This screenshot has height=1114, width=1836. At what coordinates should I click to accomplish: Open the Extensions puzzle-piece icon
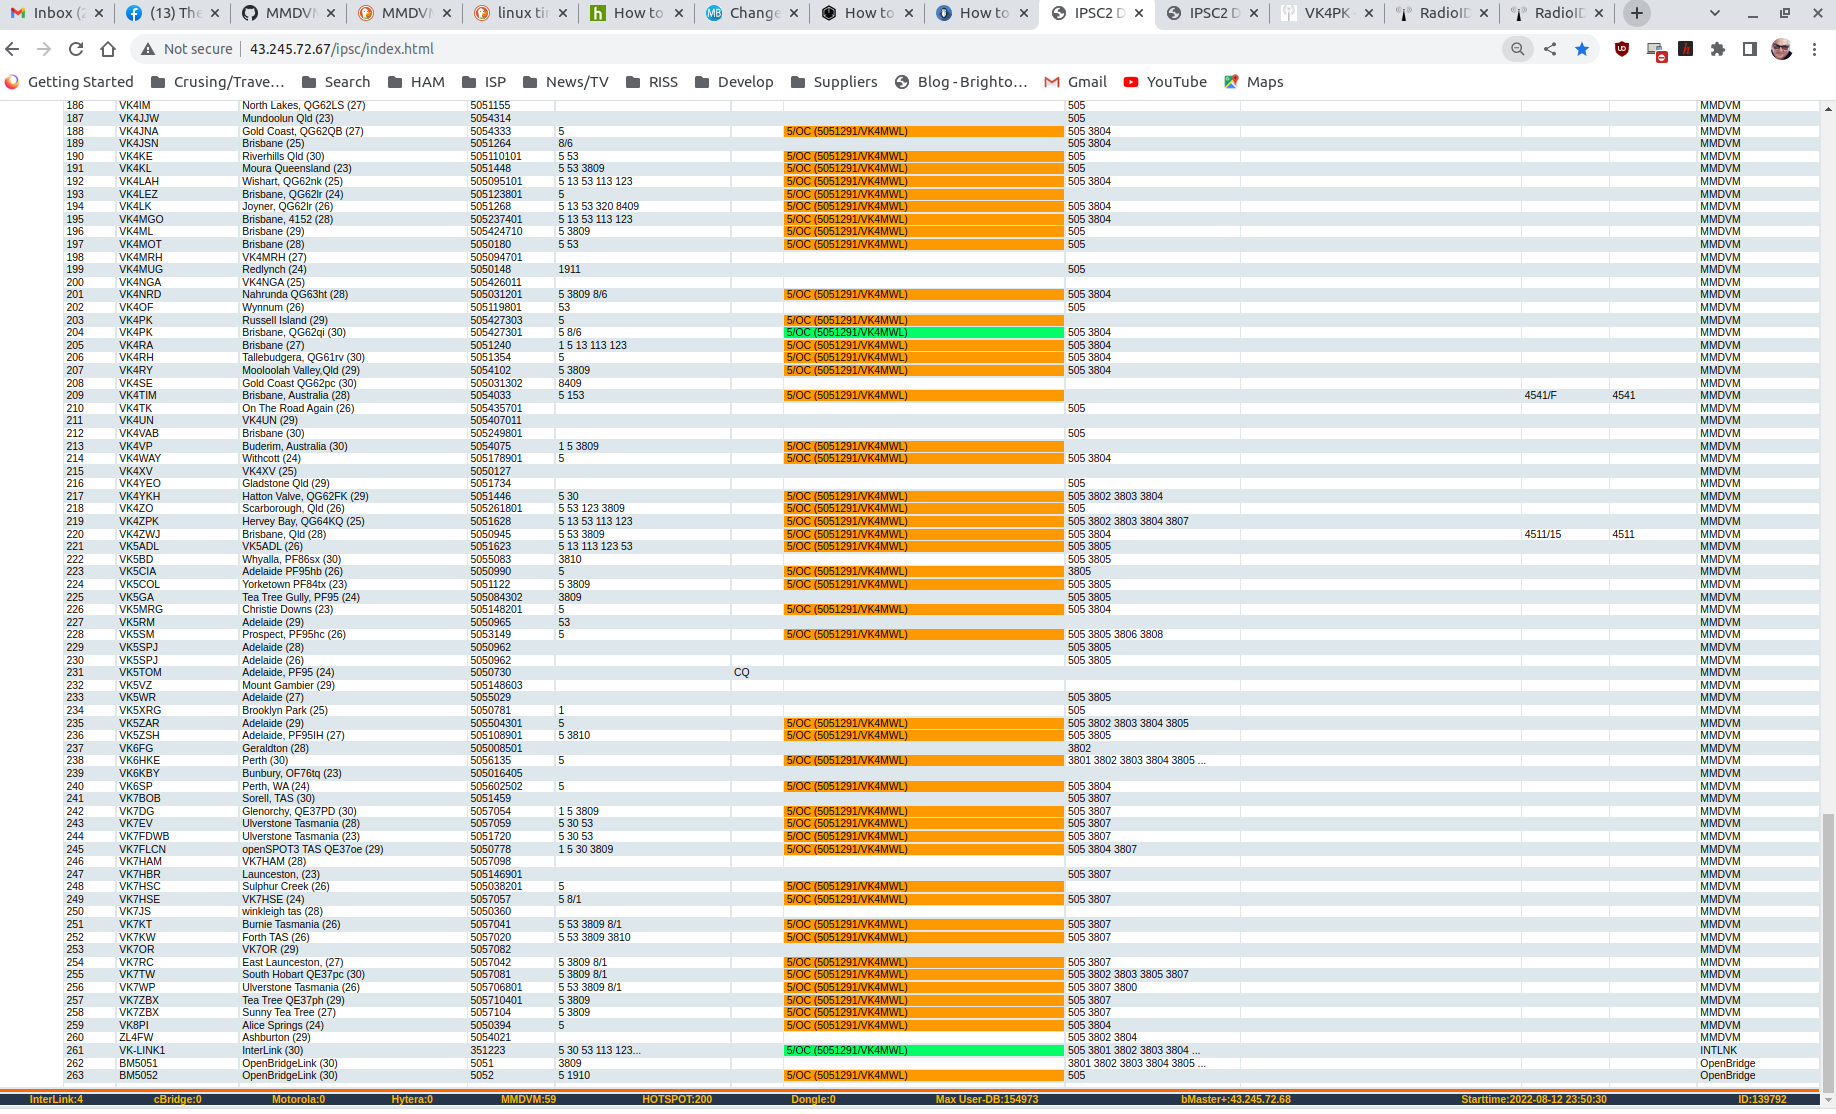click(x=1720, y=48)
